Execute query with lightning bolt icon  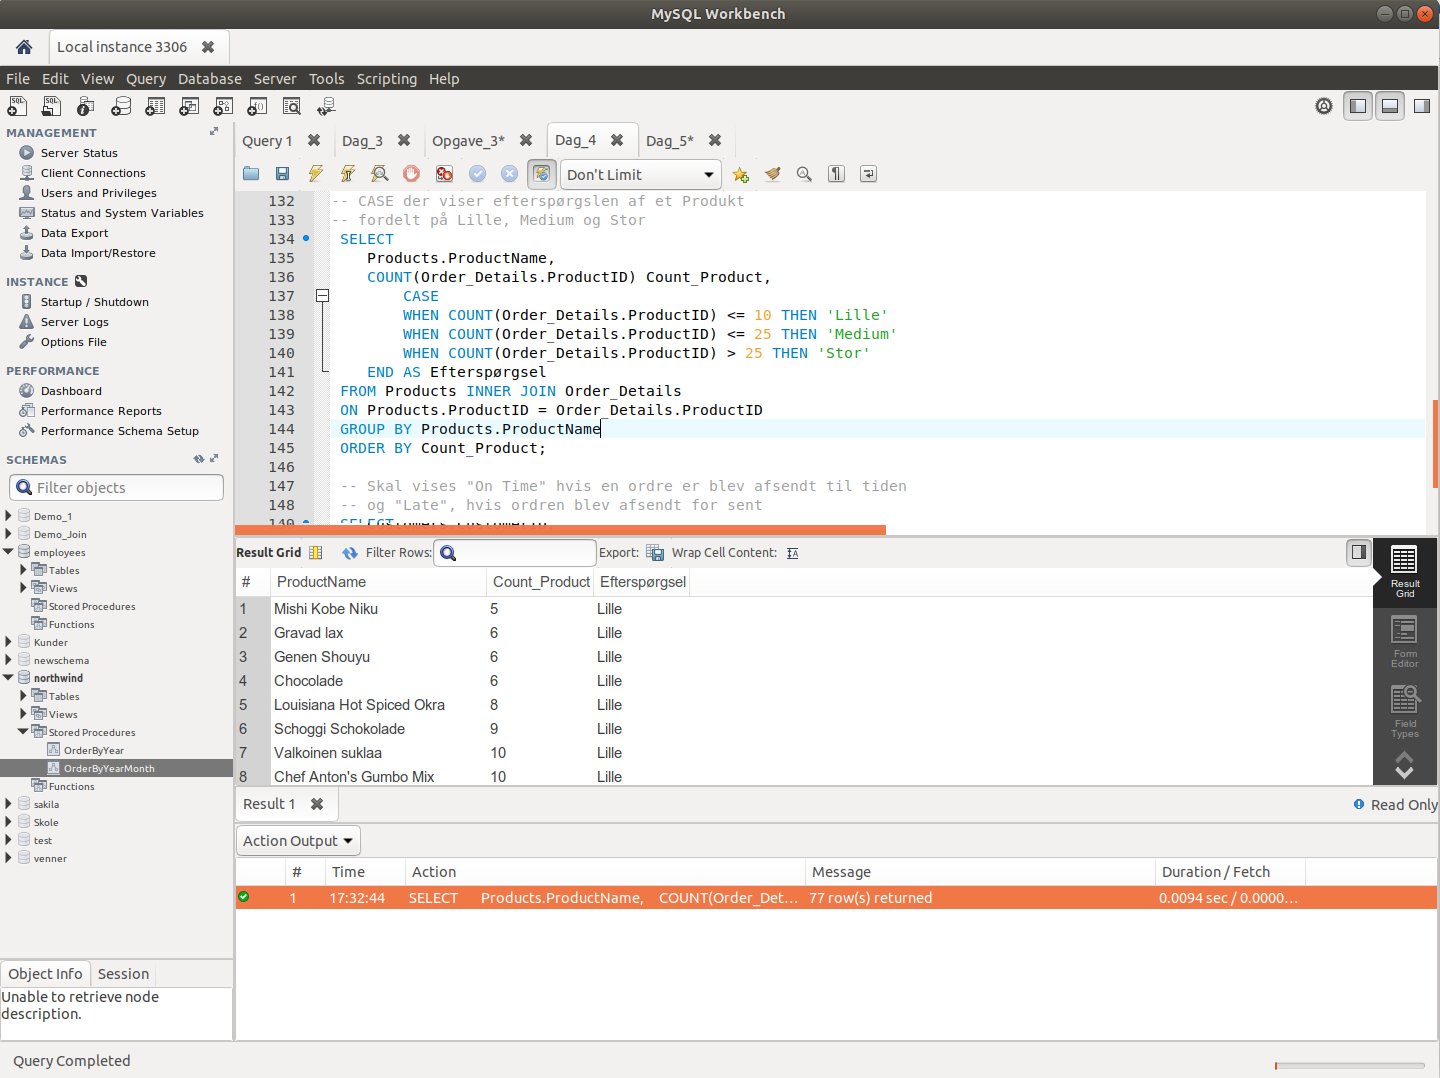[315, 174]
